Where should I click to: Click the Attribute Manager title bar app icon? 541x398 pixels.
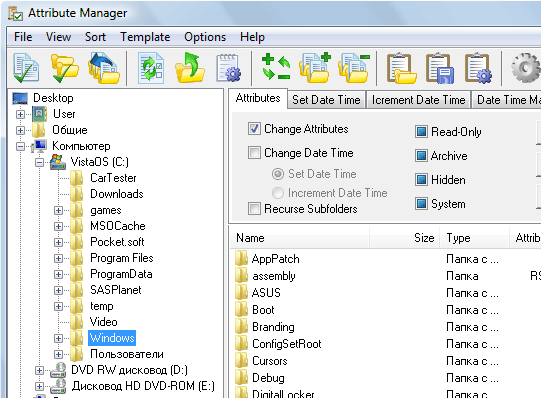16,13
